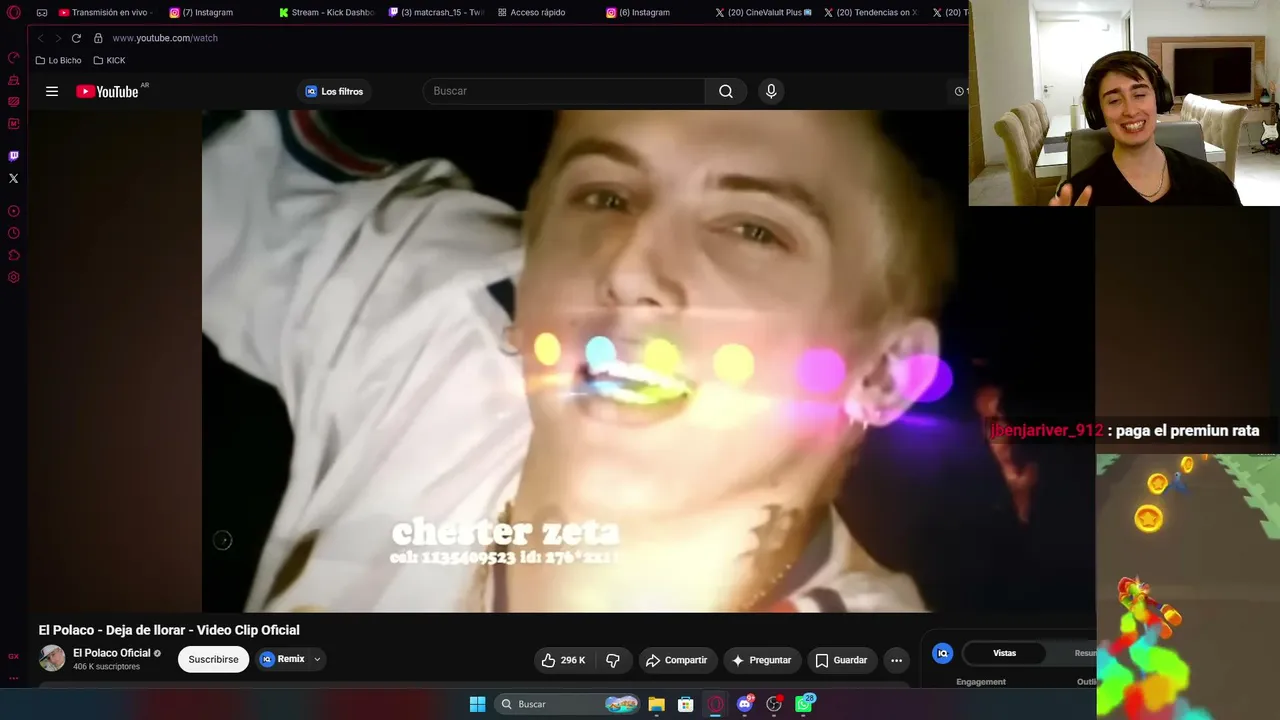
Task: Click the search magnifier button on YouTube
Action: (x=726, y=91)
